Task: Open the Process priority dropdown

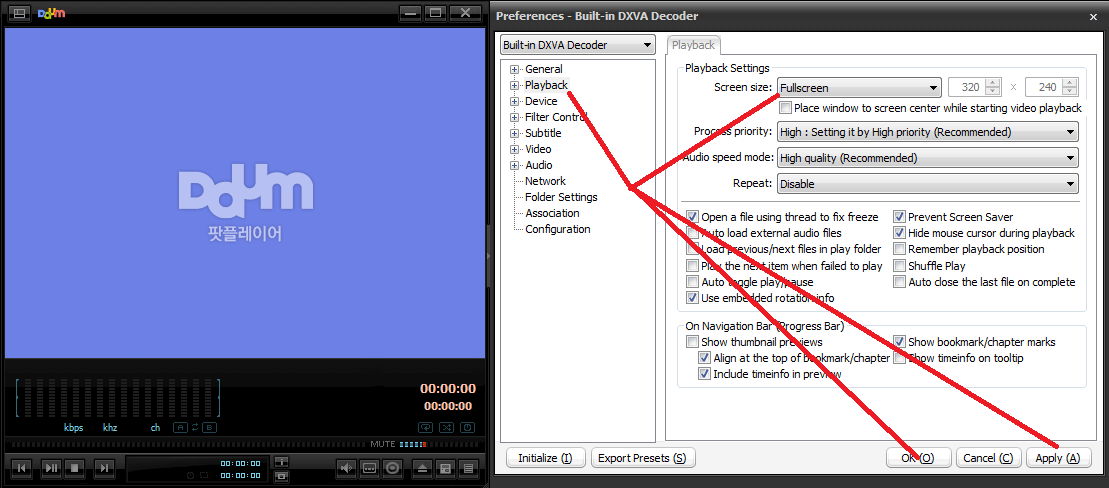Action: [927, 132]
